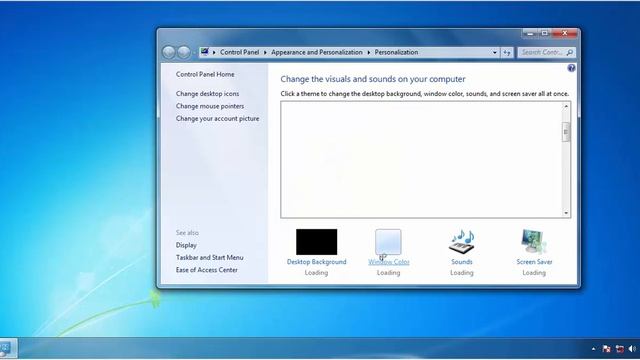Open the Action Center flag tray icon
Screen dimensions: 640x360
click(x=607, y=349)
